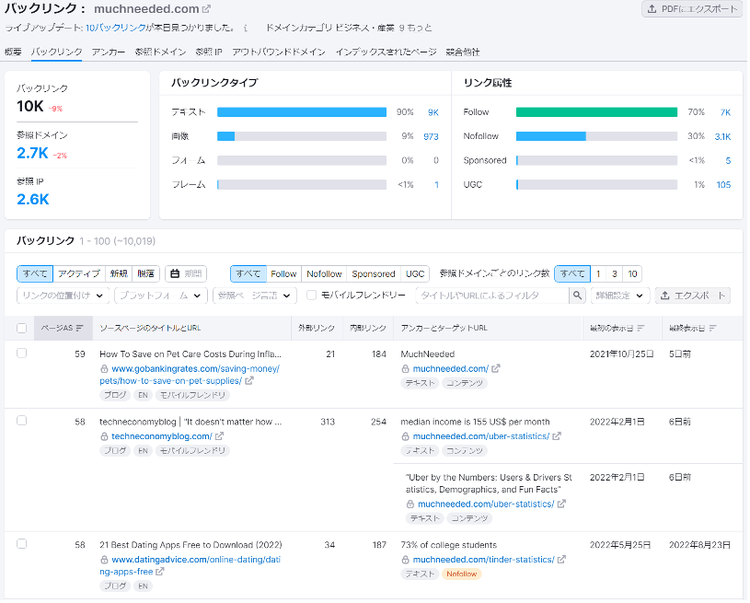Open muchneeded.com external link icon in header
750x603 pixels.
[x=206, y=9]
